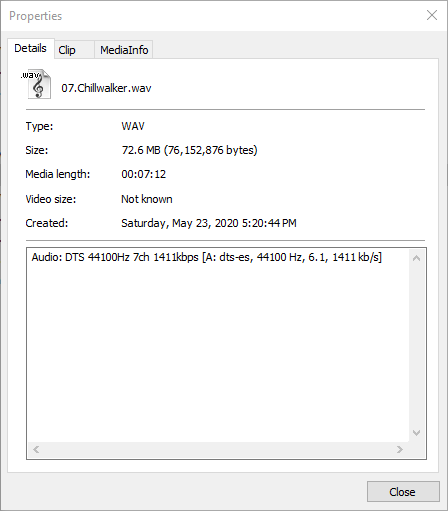Close the Properties dialog with X
Viewport: 448px width, 511px height.
point(432,15)
